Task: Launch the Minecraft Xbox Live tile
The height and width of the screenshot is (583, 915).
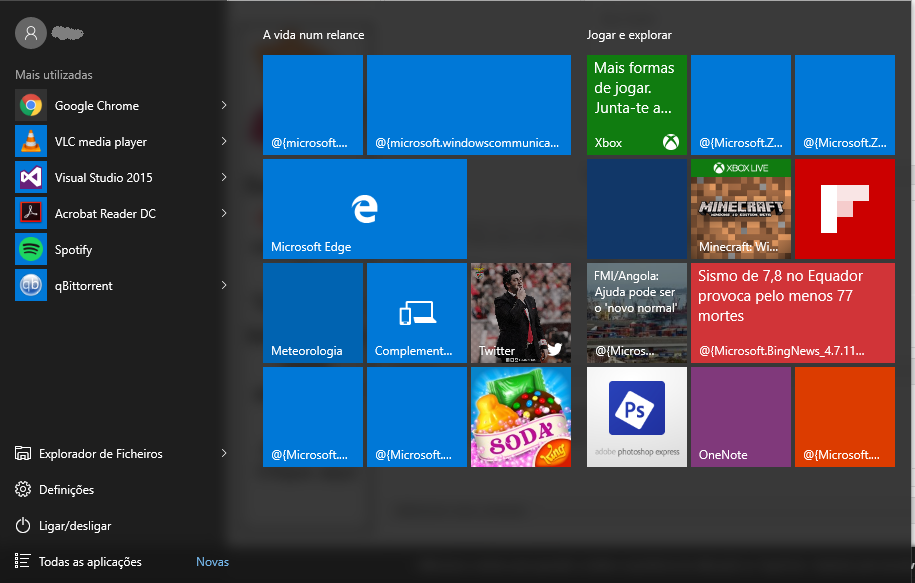Action: click(x=741, y=209)
